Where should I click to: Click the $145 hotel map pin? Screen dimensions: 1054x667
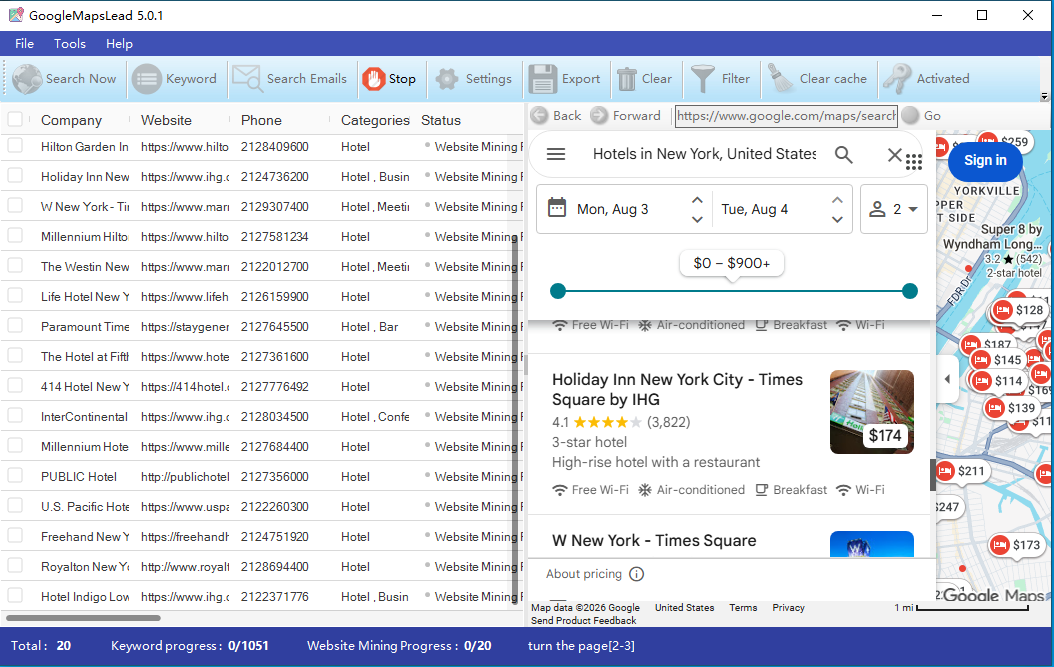(998, 360)
